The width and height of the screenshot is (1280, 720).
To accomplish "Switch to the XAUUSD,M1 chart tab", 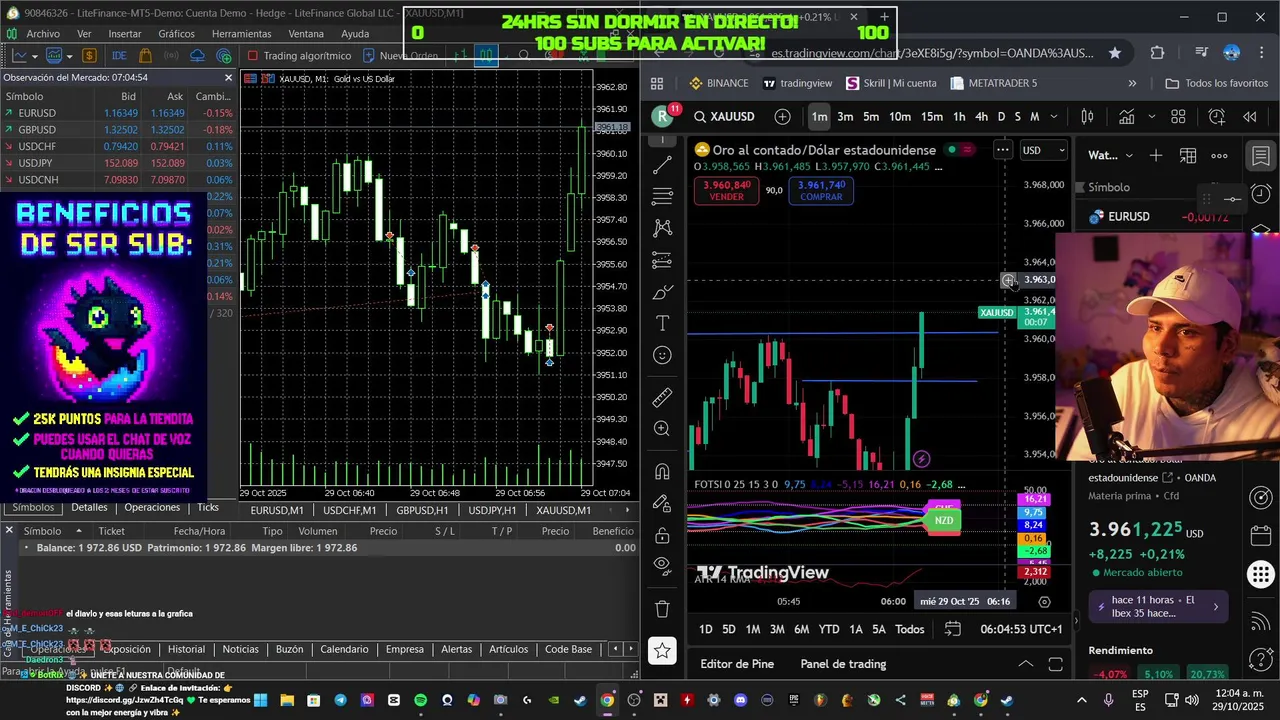I will click(563, 510).
